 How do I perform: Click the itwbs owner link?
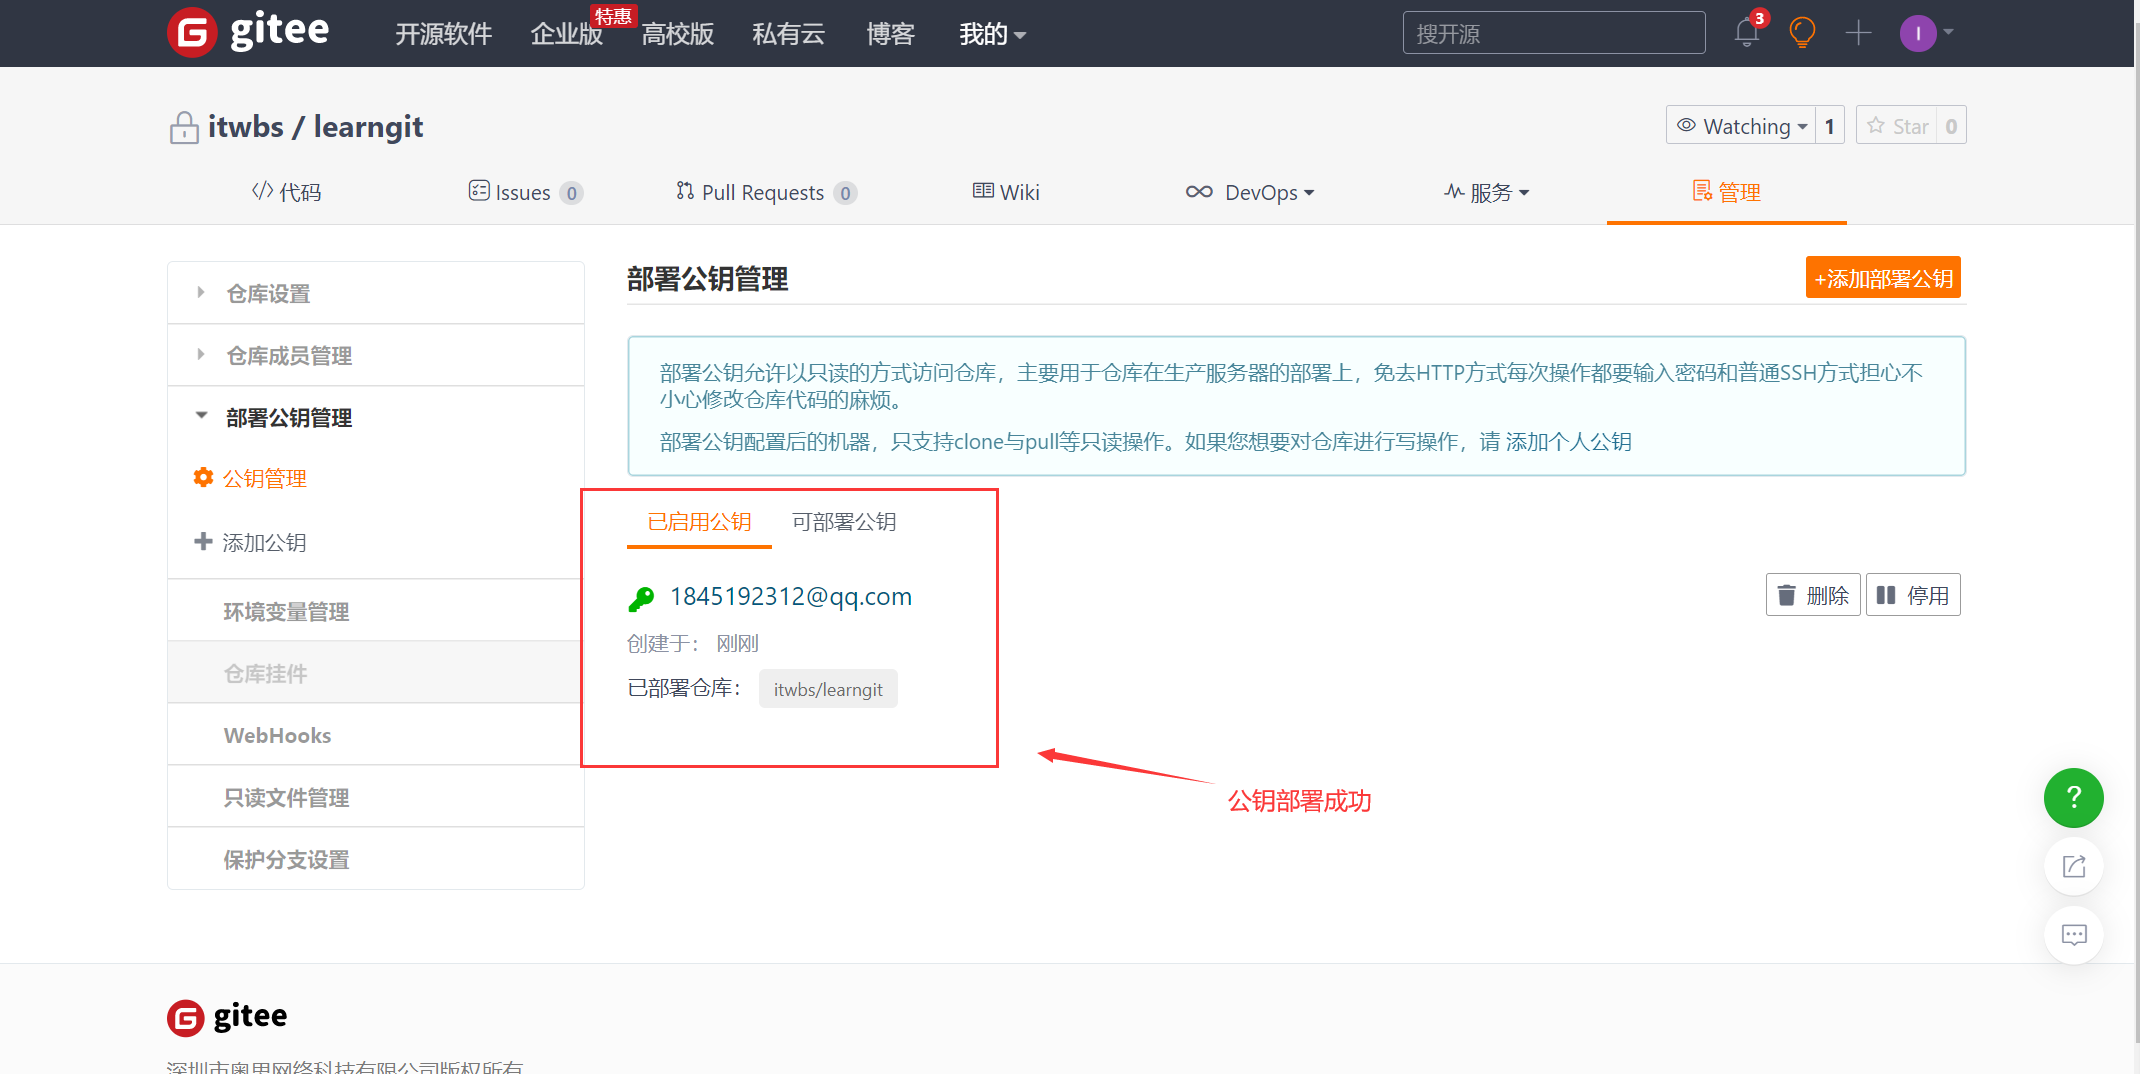click(x=245, y=127)
